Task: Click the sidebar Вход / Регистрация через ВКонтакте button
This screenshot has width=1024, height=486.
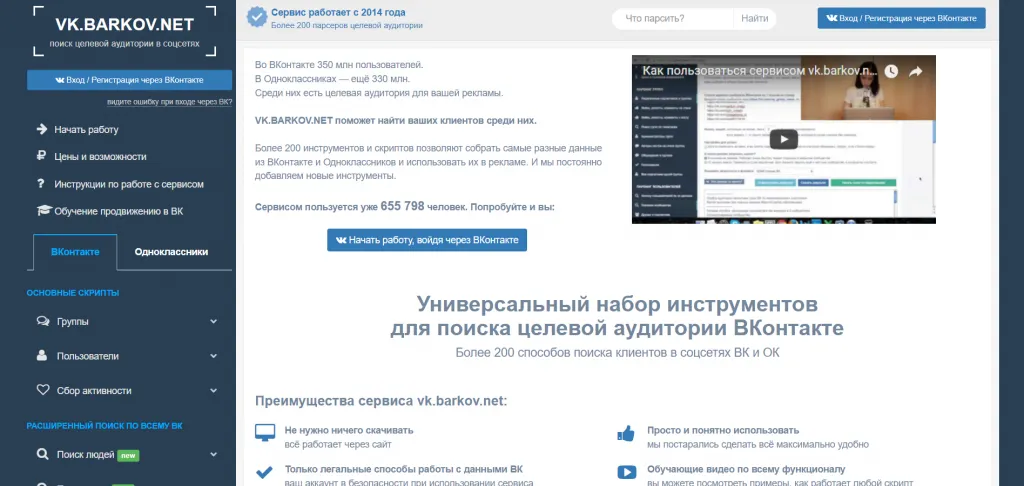Action: 129,80
